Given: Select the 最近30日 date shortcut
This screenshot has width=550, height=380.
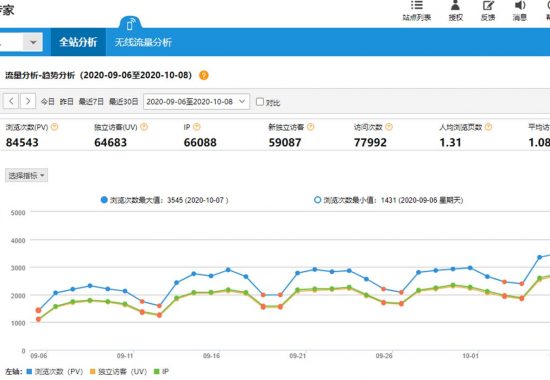Looking at the screenshot, I should [x=123, y=102].
